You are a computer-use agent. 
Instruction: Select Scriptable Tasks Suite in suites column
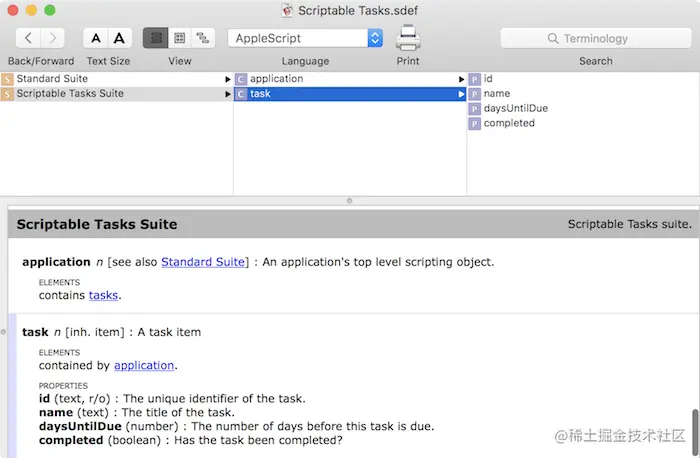(116, 94)
